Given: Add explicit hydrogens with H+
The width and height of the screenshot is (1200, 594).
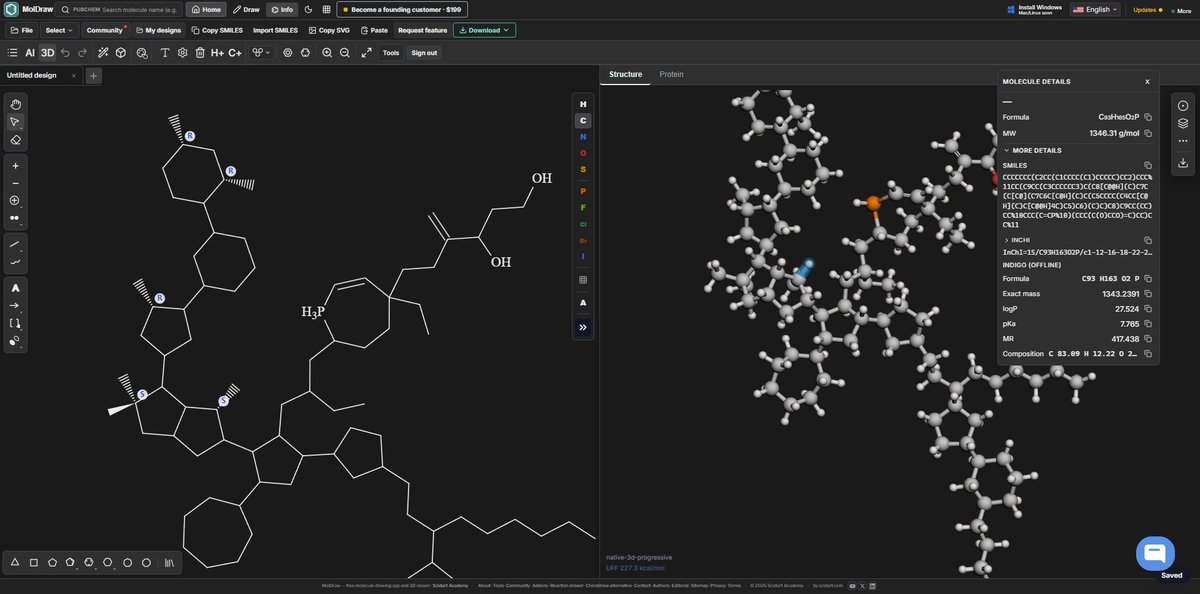Looking at the screenshot, I should pos(217,53).
